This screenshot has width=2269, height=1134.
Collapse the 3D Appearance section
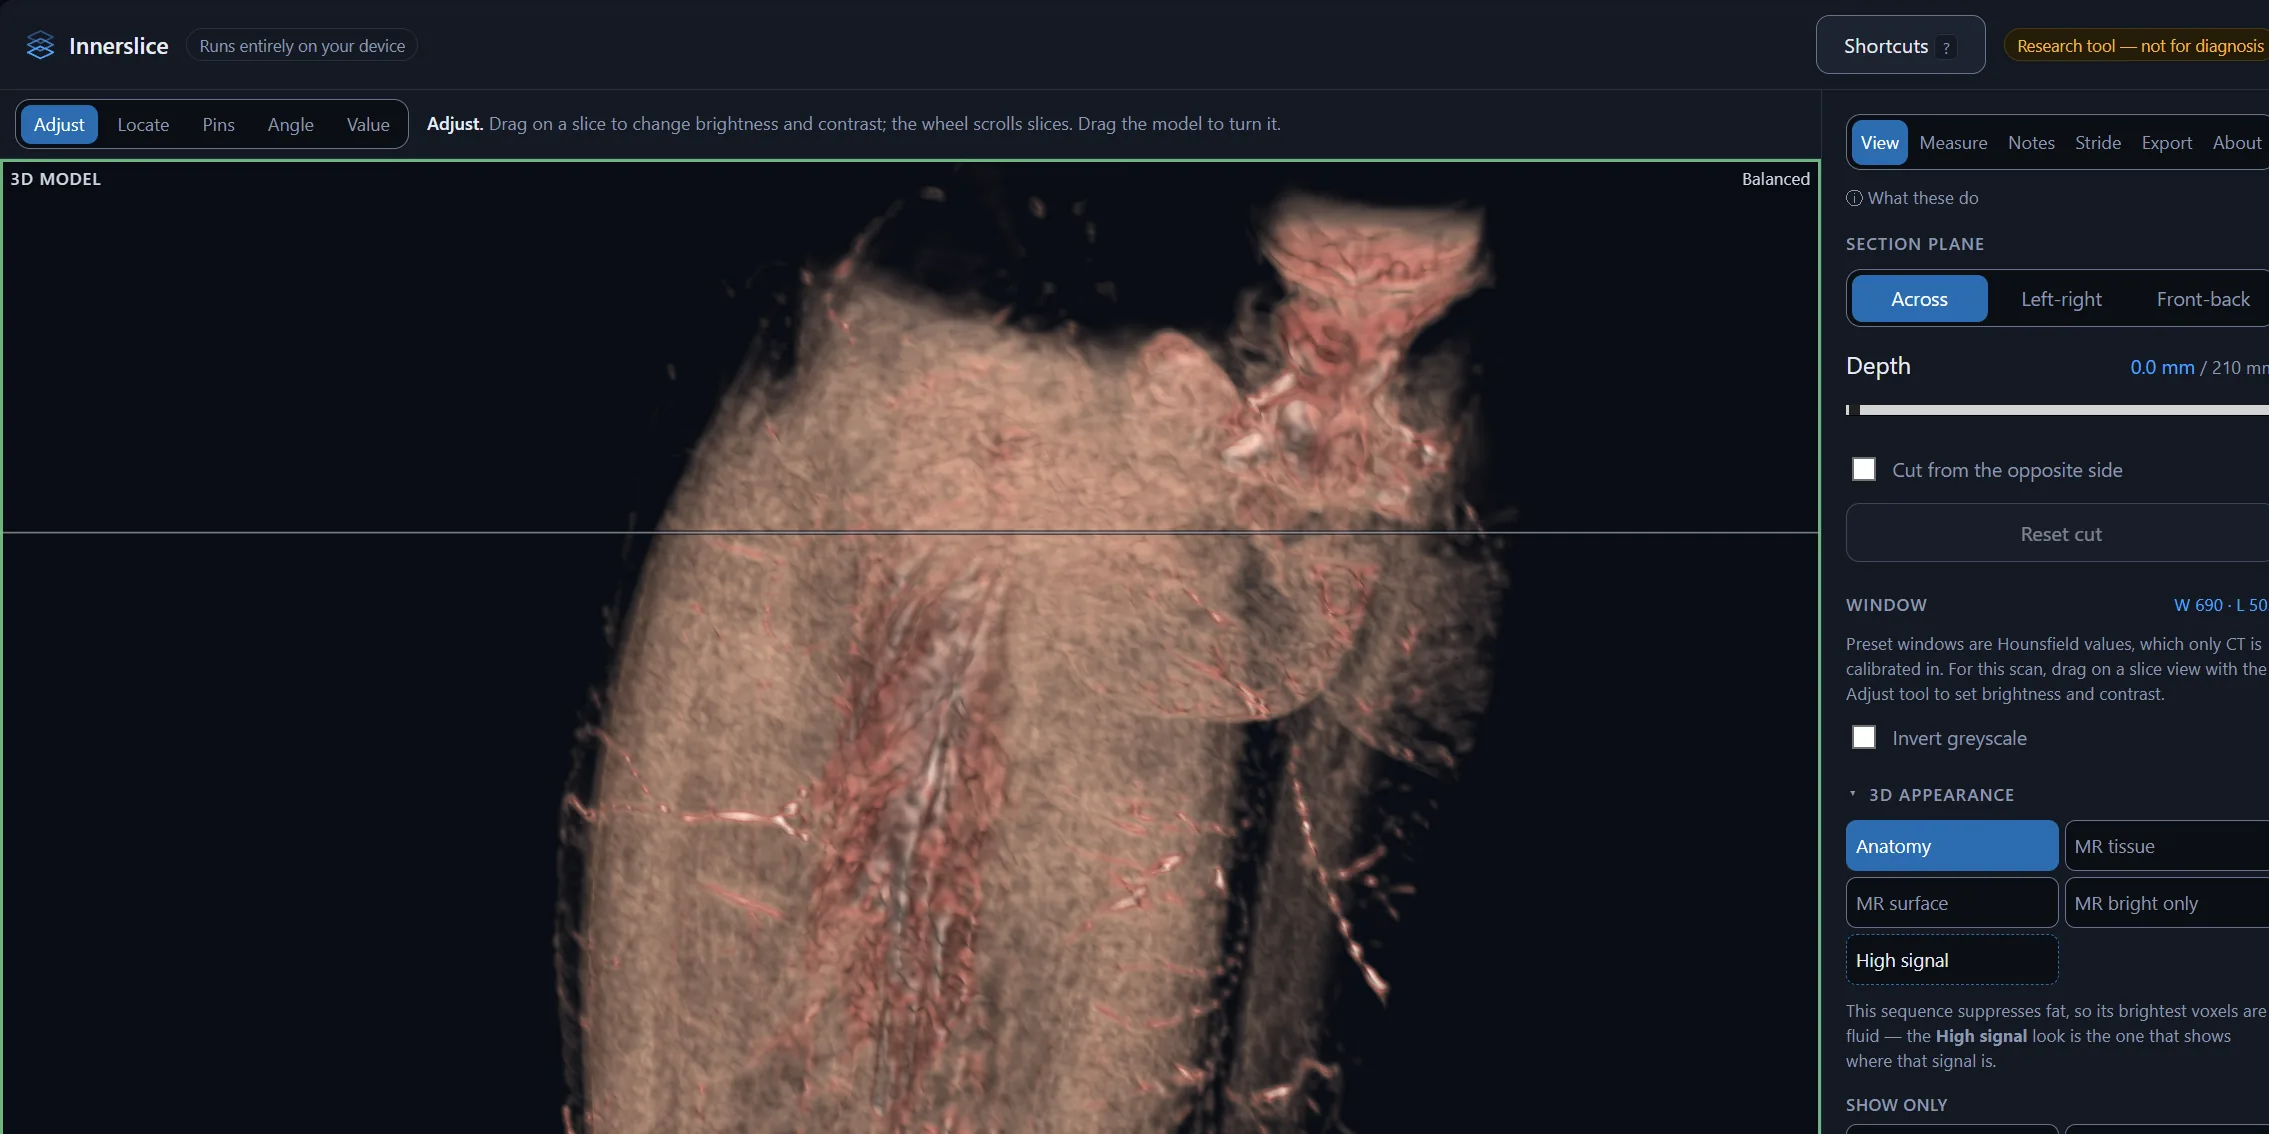1929,795
